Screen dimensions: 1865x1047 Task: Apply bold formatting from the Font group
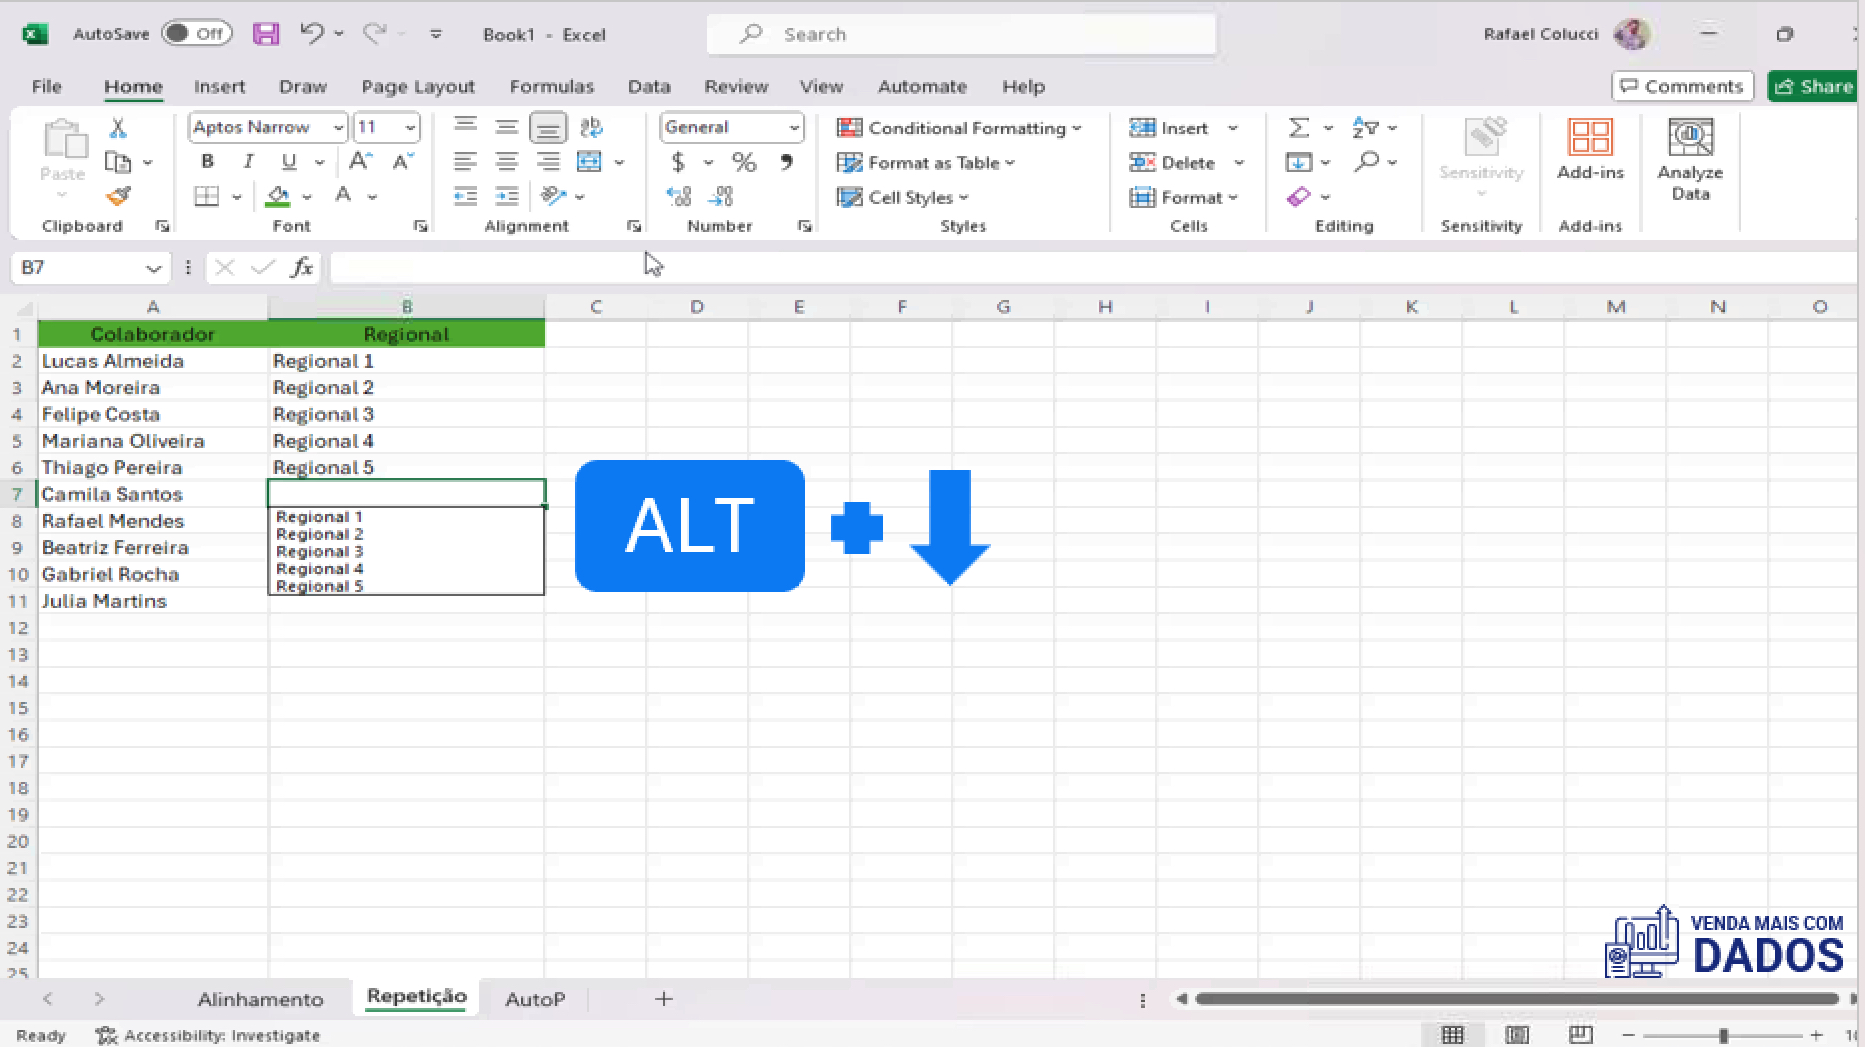point(207,161)
